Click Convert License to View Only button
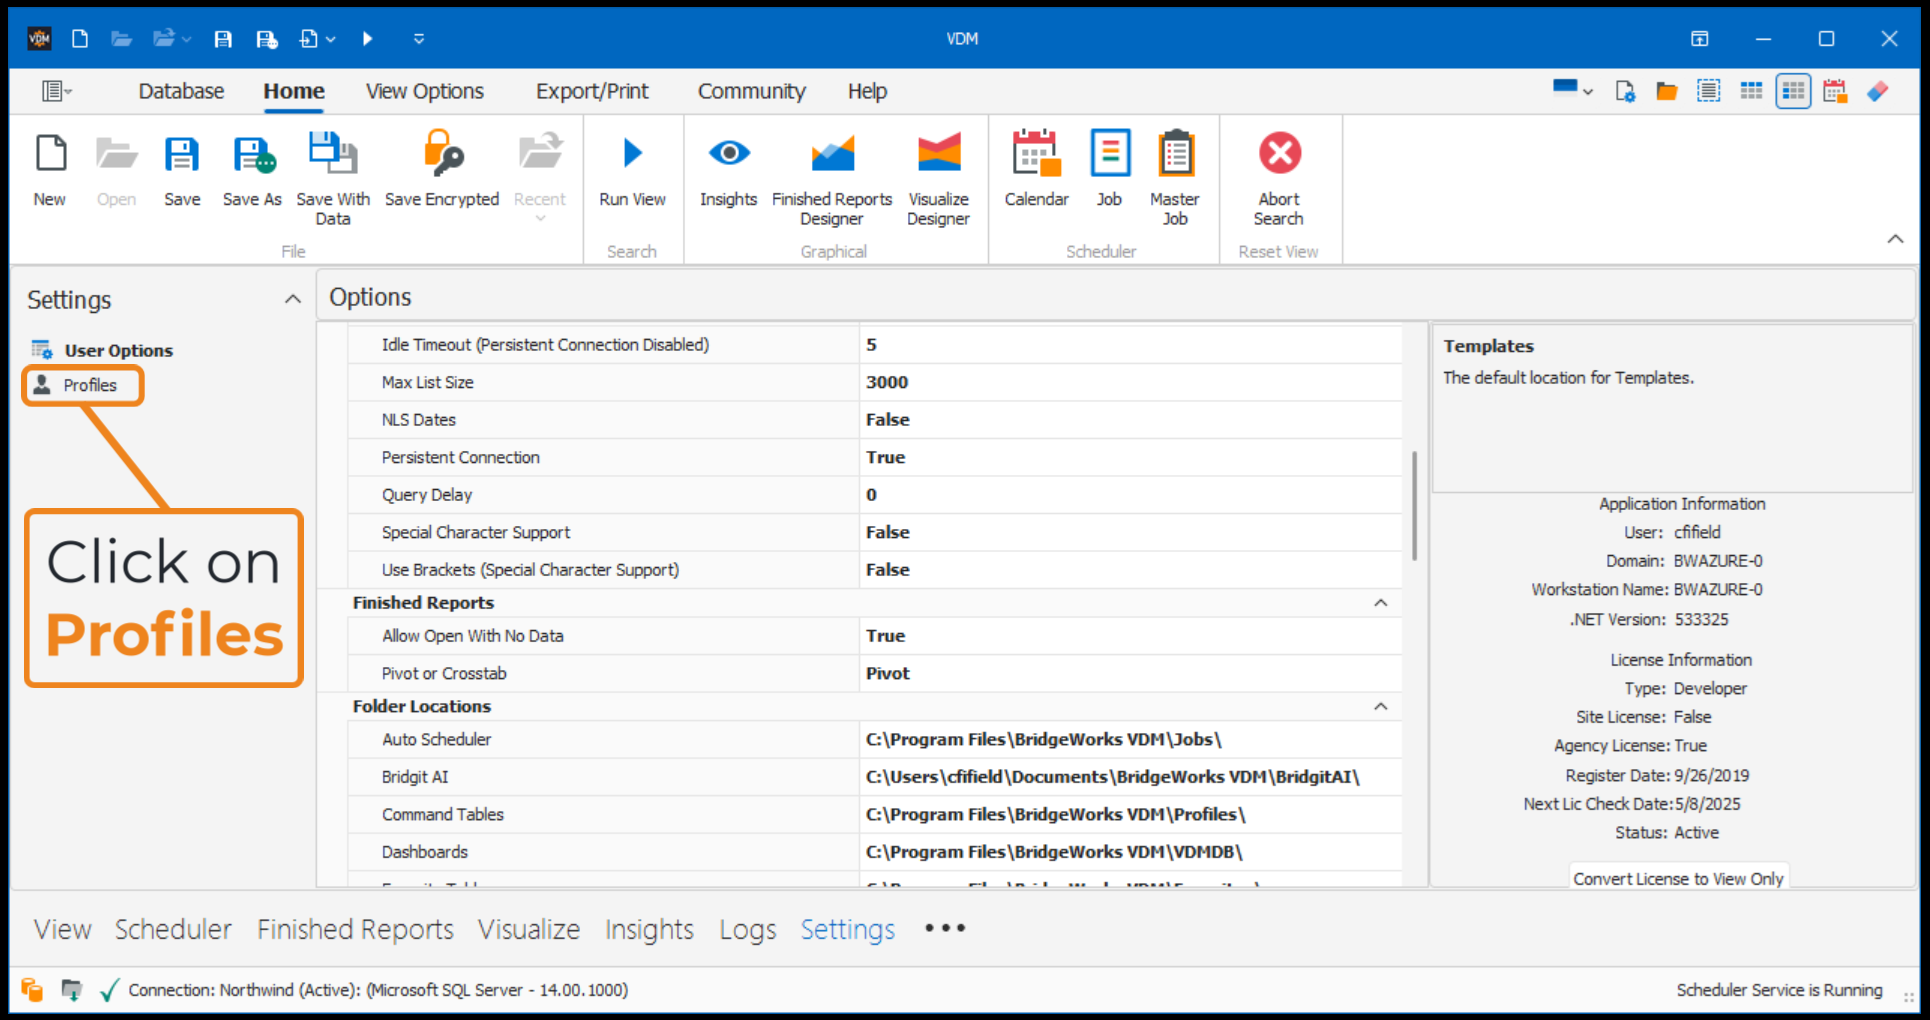1930x1020 pixels. click(1678, 878)
